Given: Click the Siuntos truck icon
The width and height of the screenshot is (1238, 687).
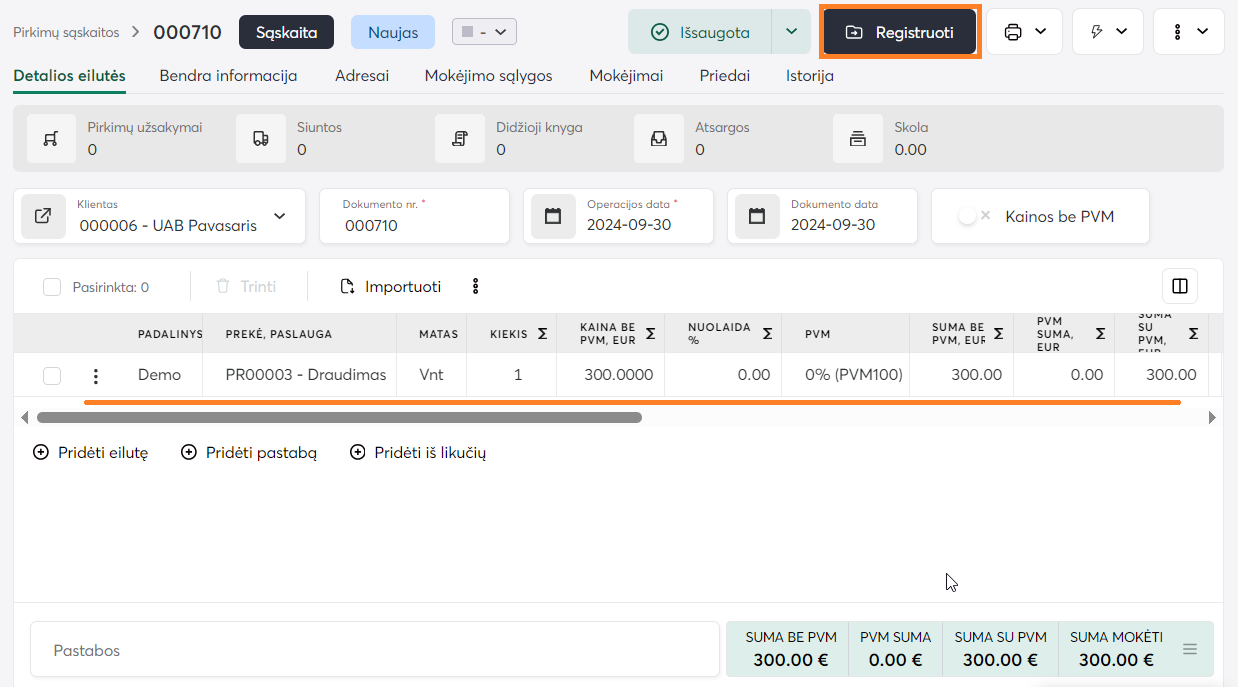Looking at the screenshot, I should (260, 139).
